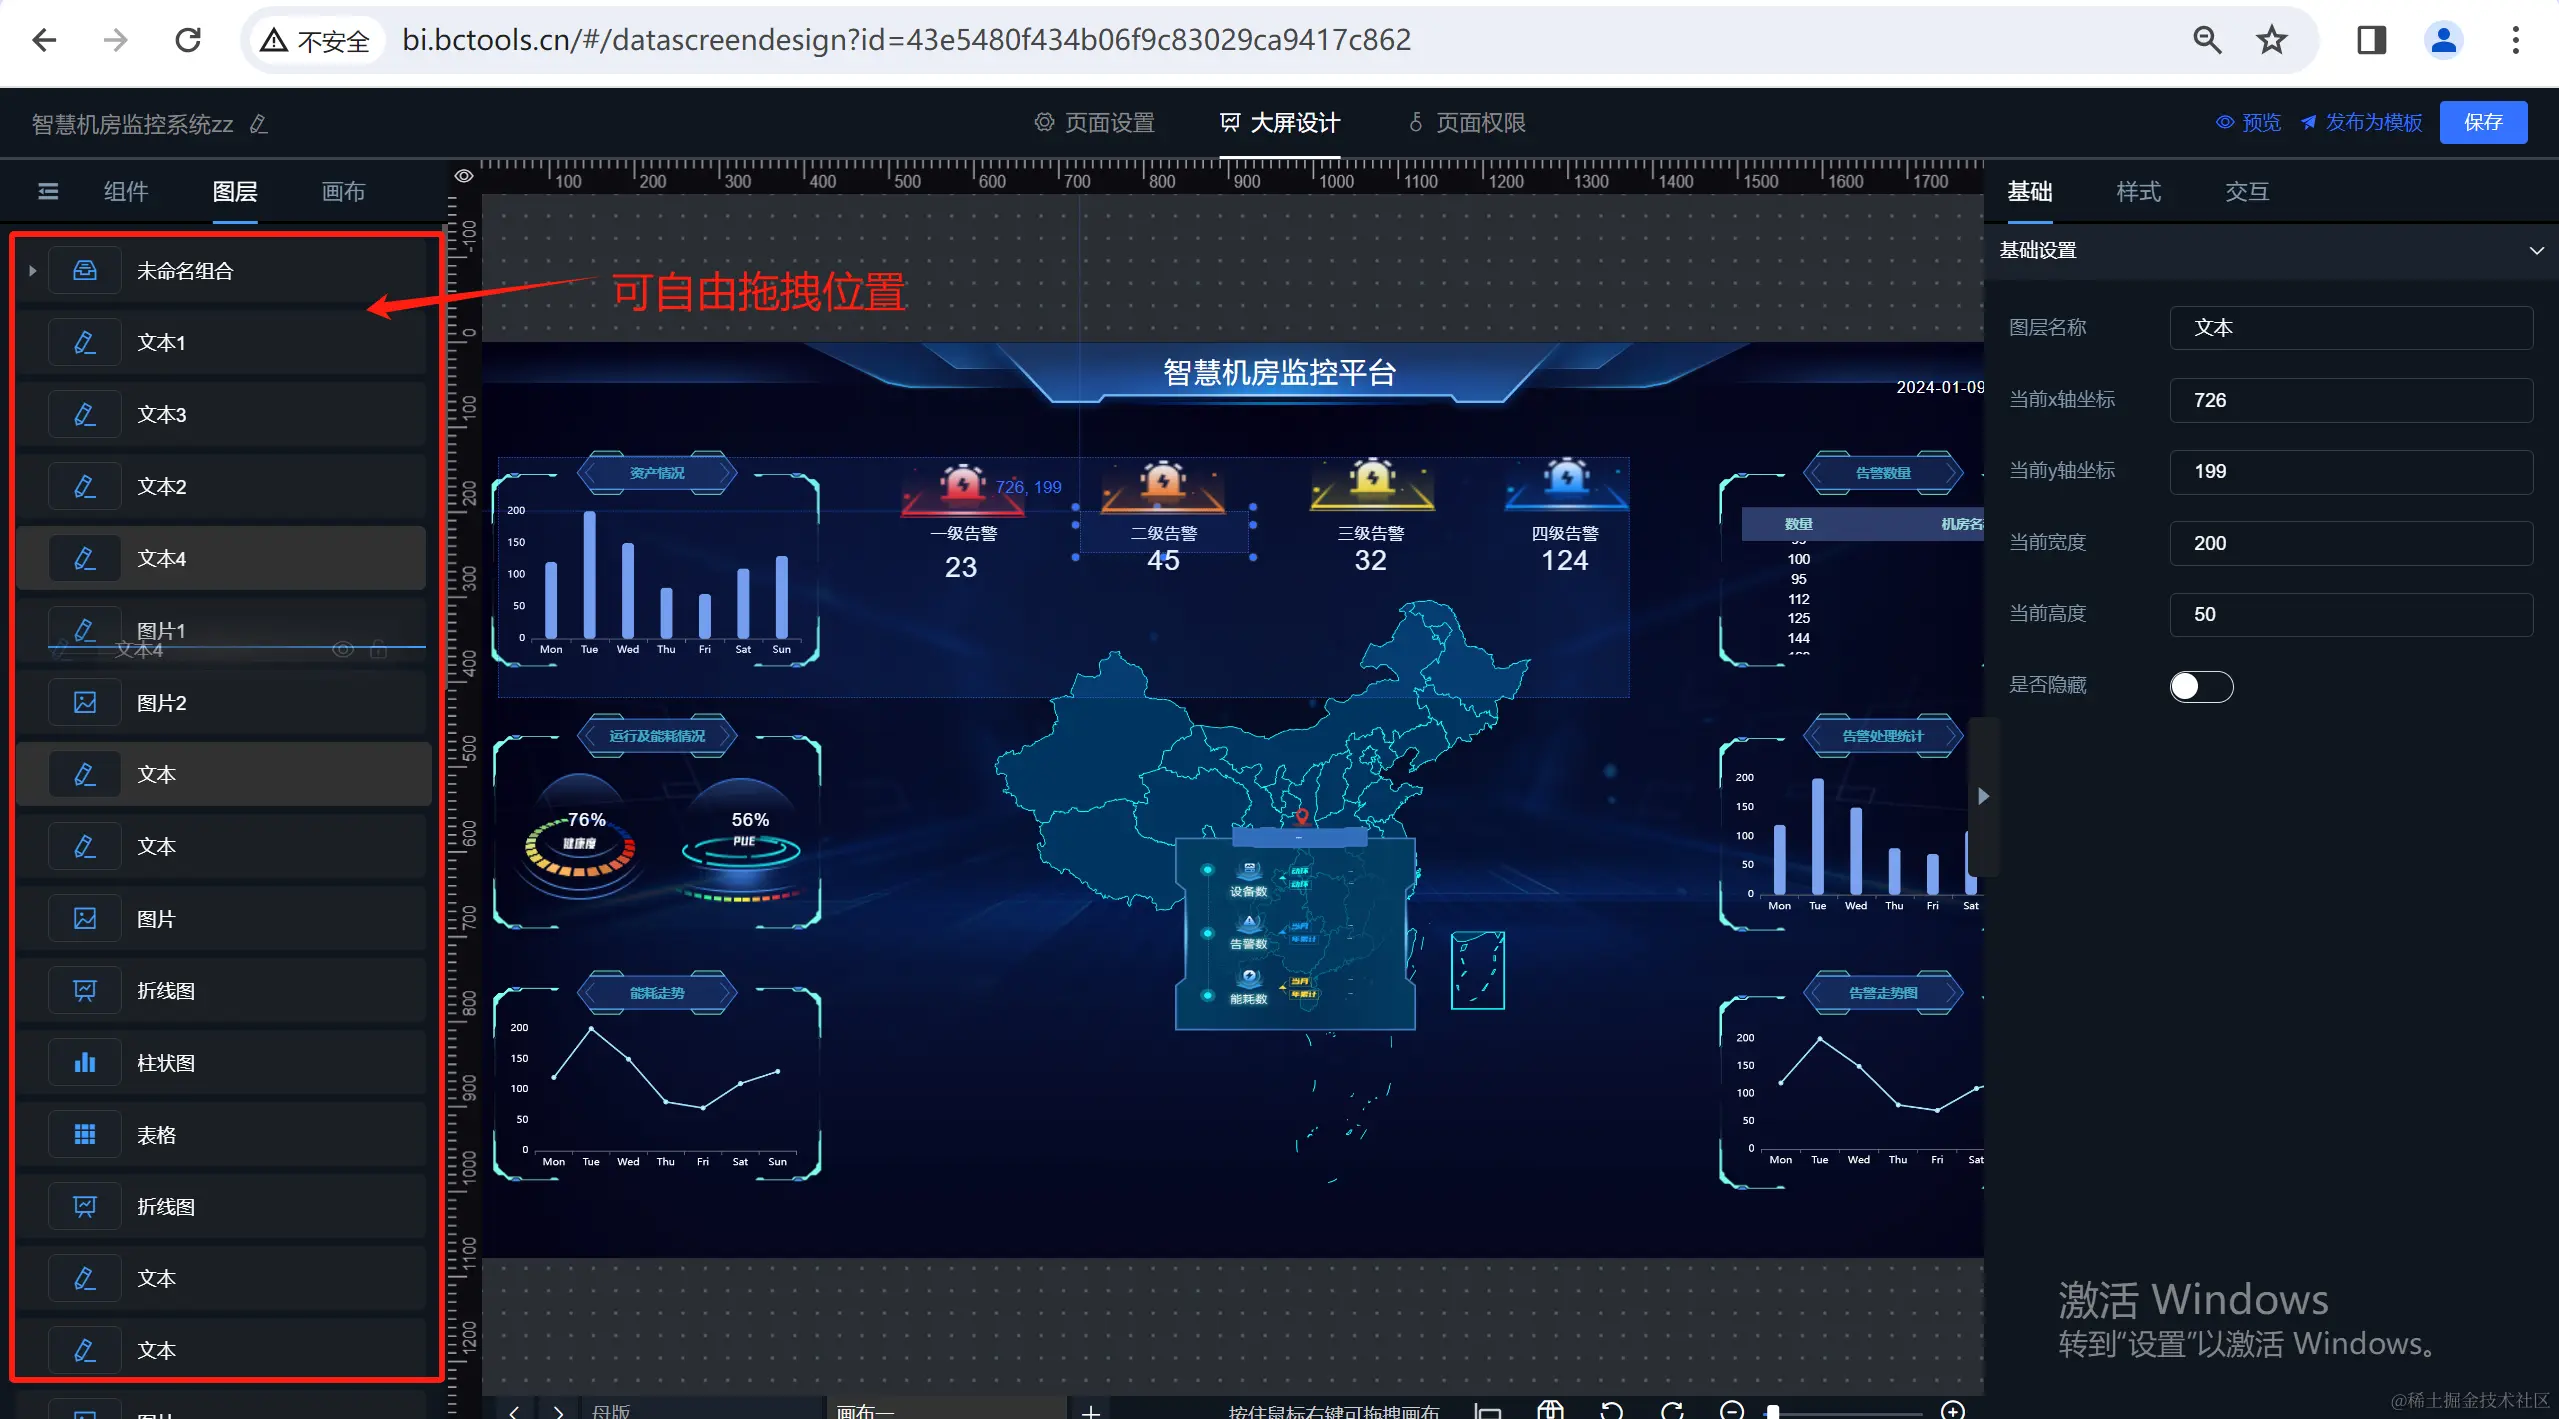Click the canvas zoom slider handle
This screenshot has width=2559, height=1419.
pyautogui.click(x=1773, y=1411)
